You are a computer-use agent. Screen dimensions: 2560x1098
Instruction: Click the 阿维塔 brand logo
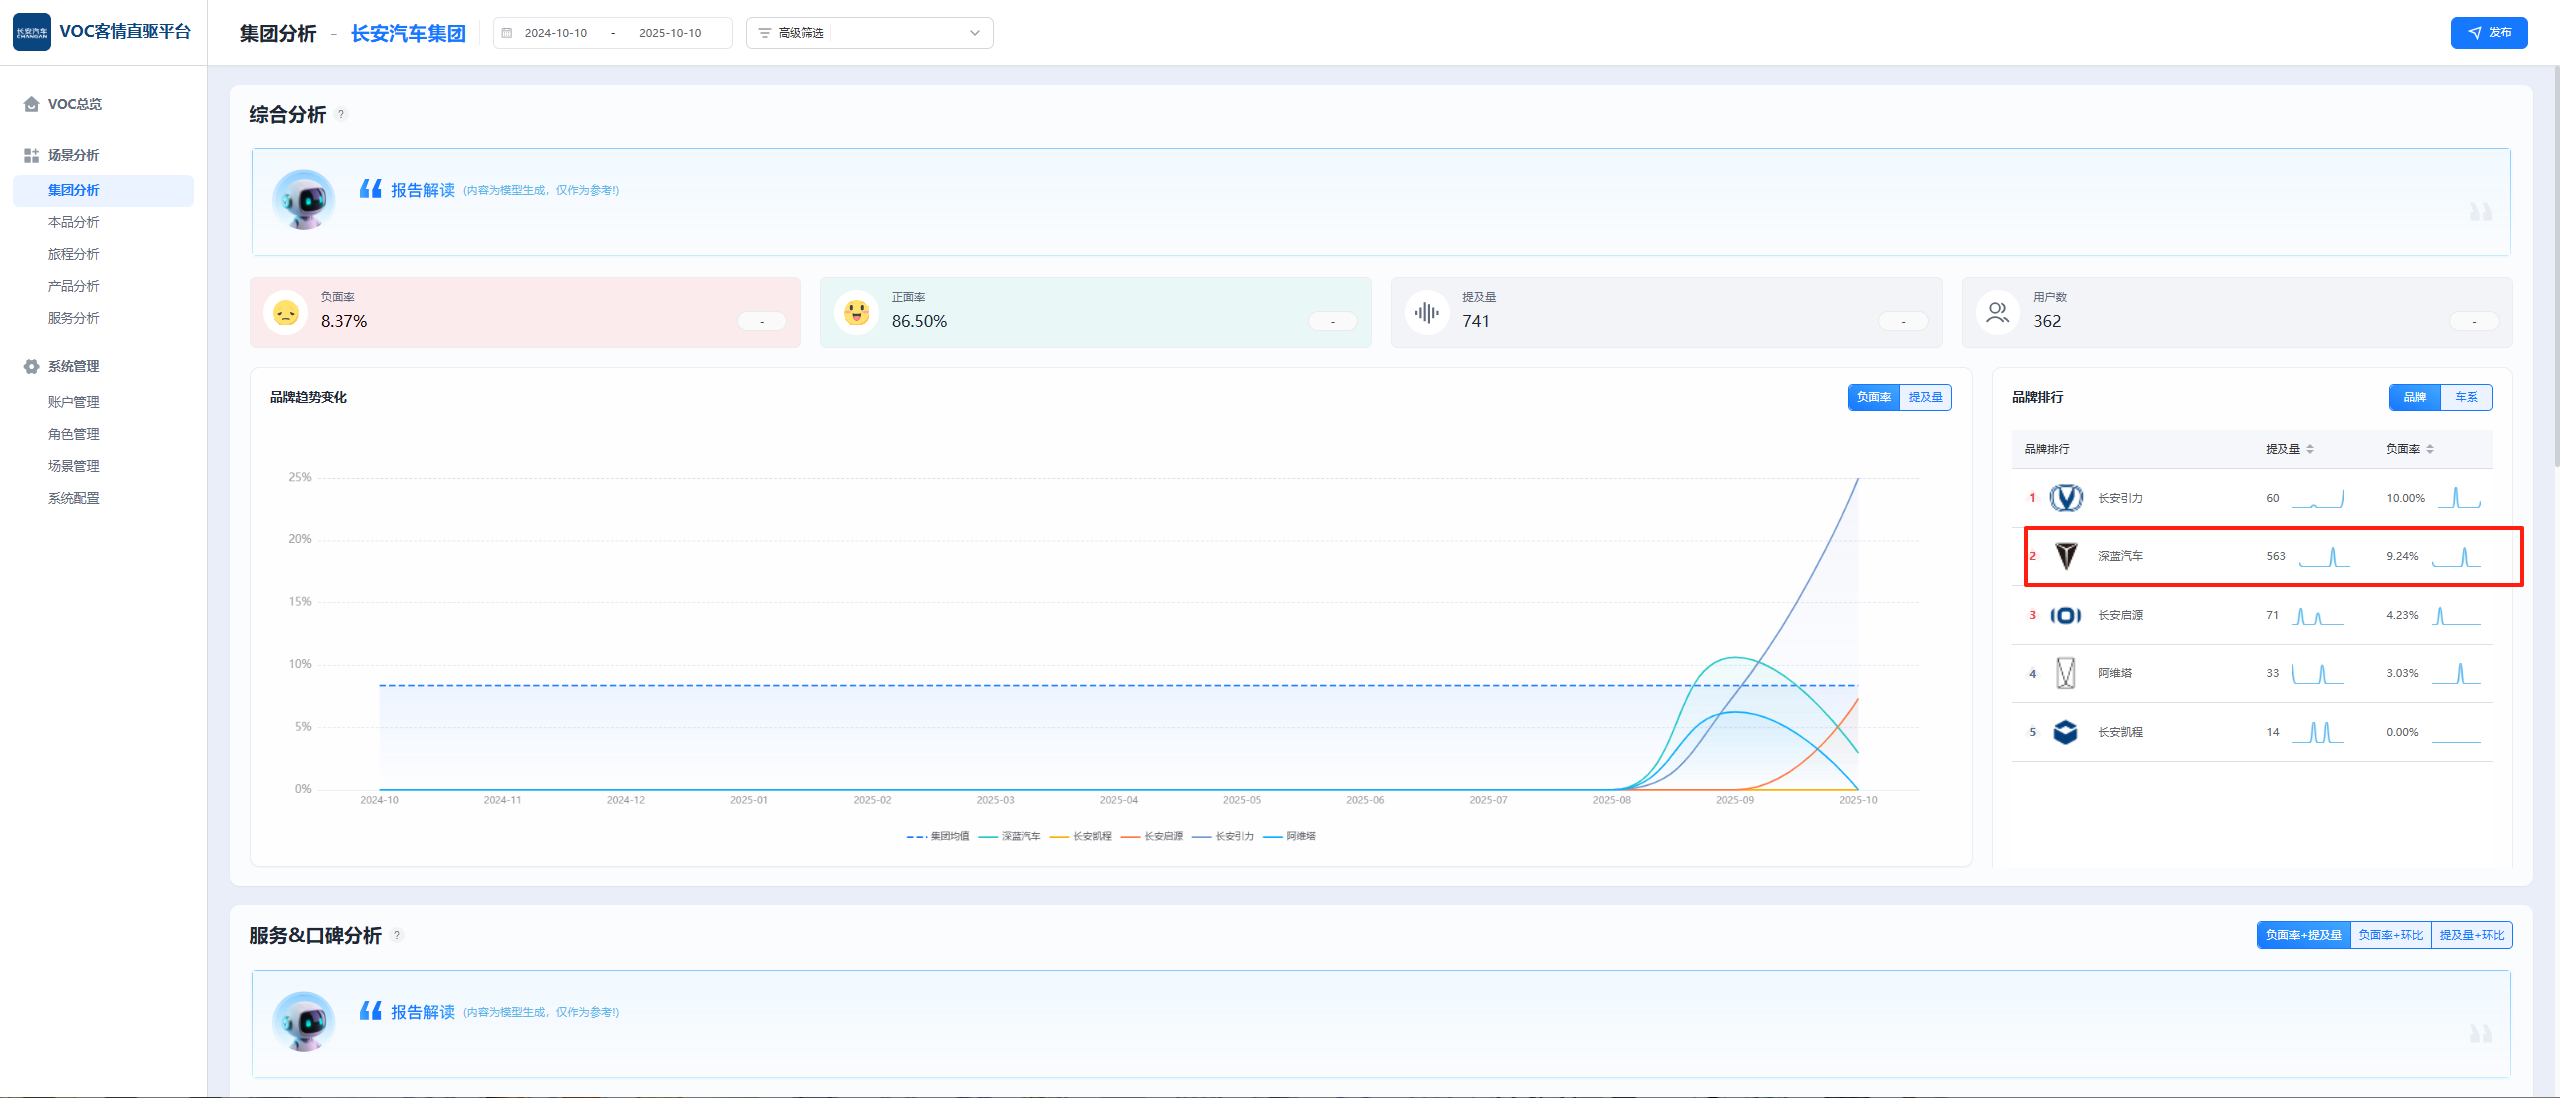(2066, 673)
